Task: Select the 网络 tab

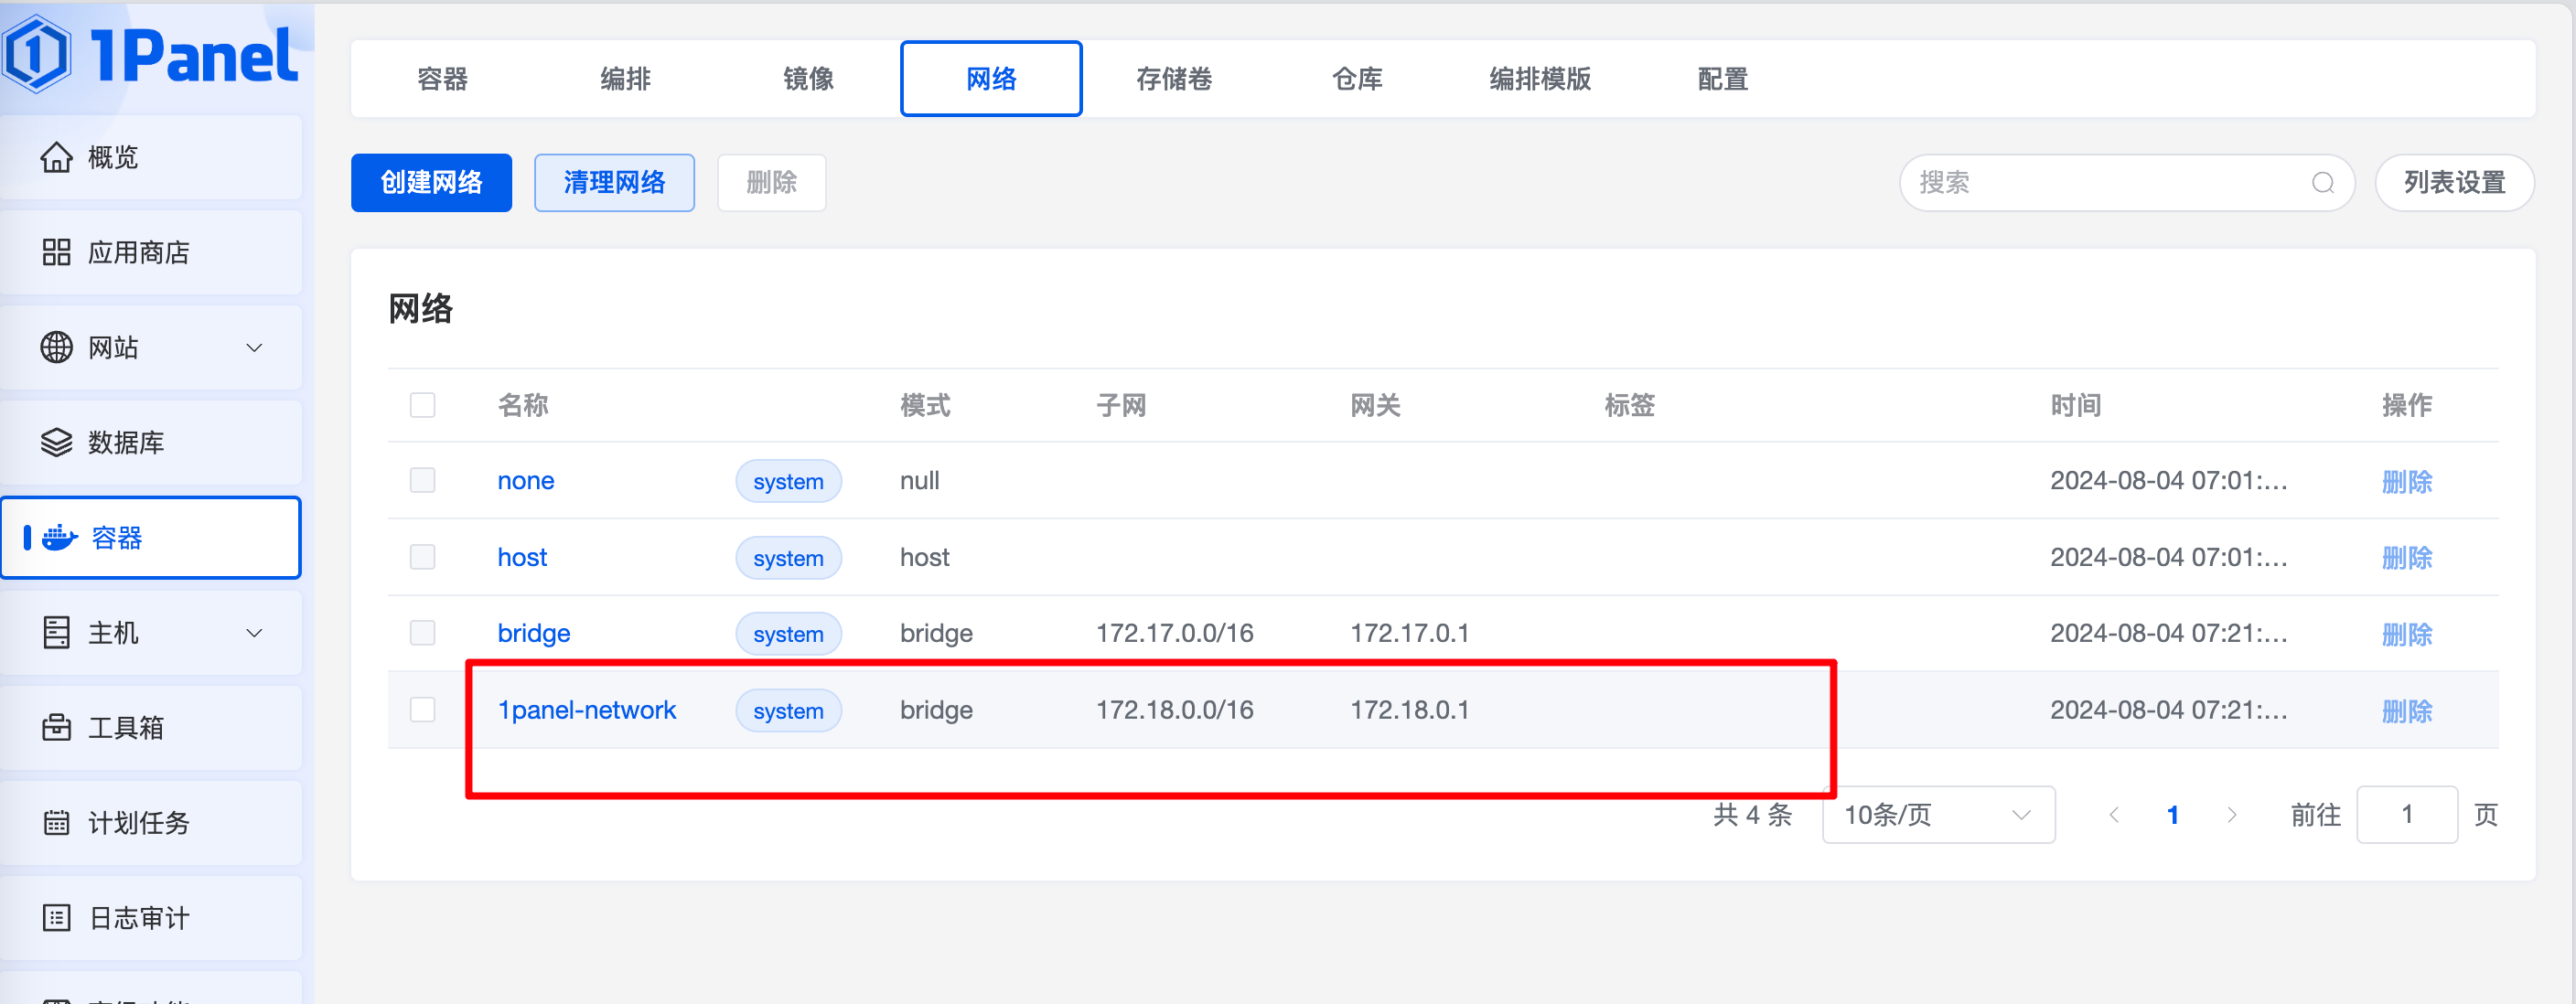Action: [991, 79]
